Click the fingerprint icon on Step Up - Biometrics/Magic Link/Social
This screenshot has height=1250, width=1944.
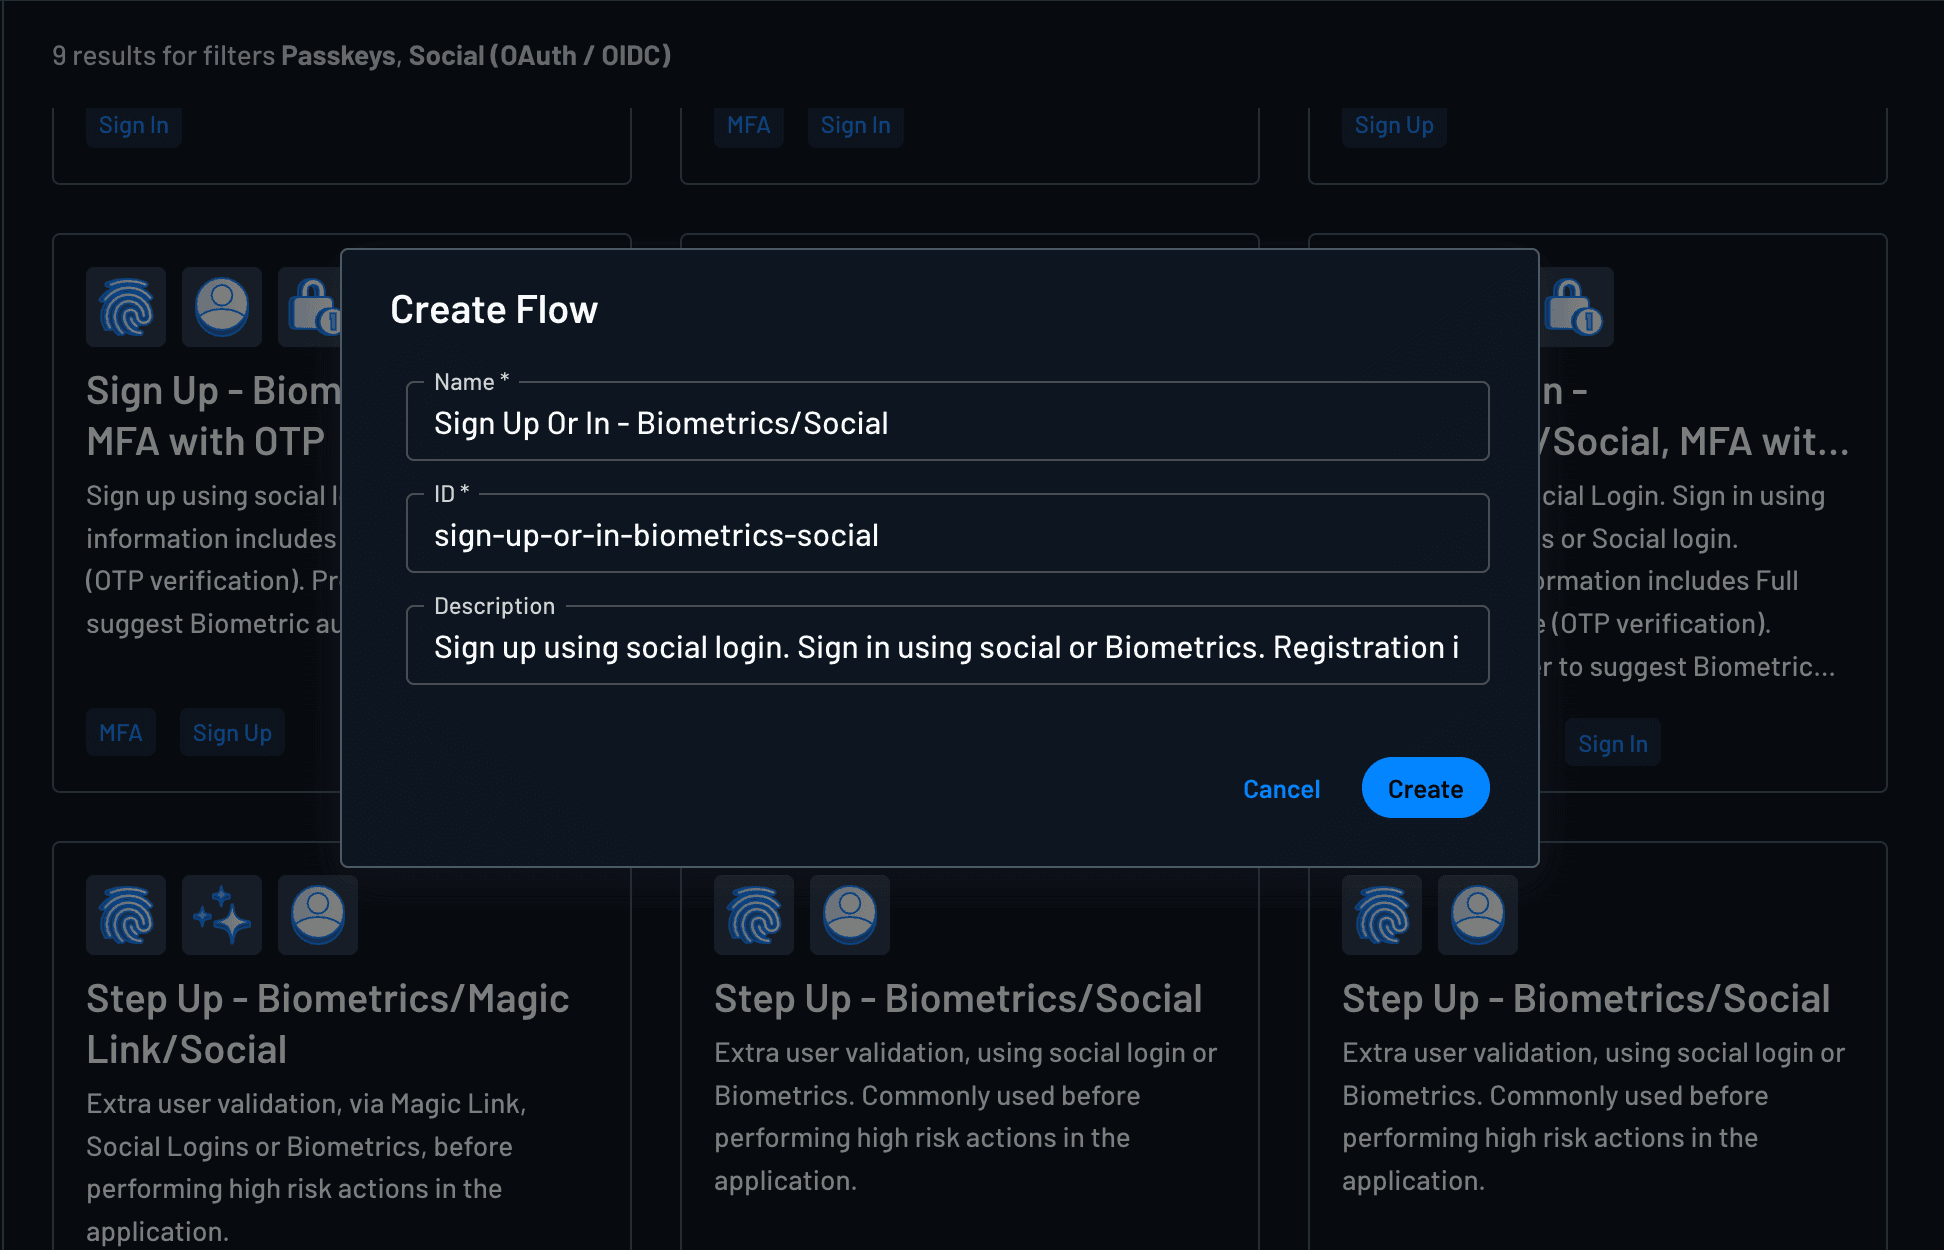tap(125, 914)
